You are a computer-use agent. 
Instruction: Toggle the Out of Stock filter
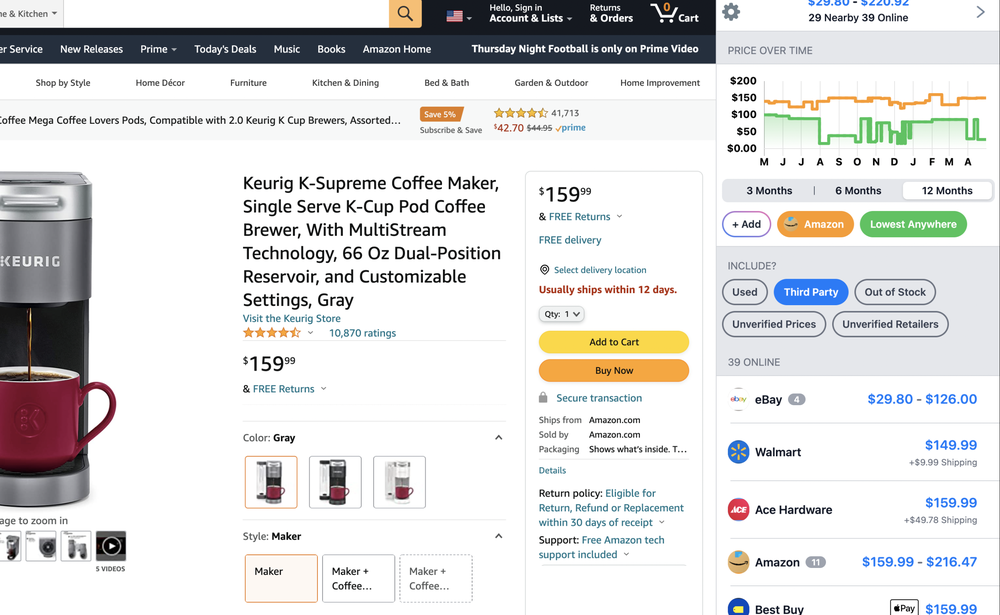(x=894, y=292)
